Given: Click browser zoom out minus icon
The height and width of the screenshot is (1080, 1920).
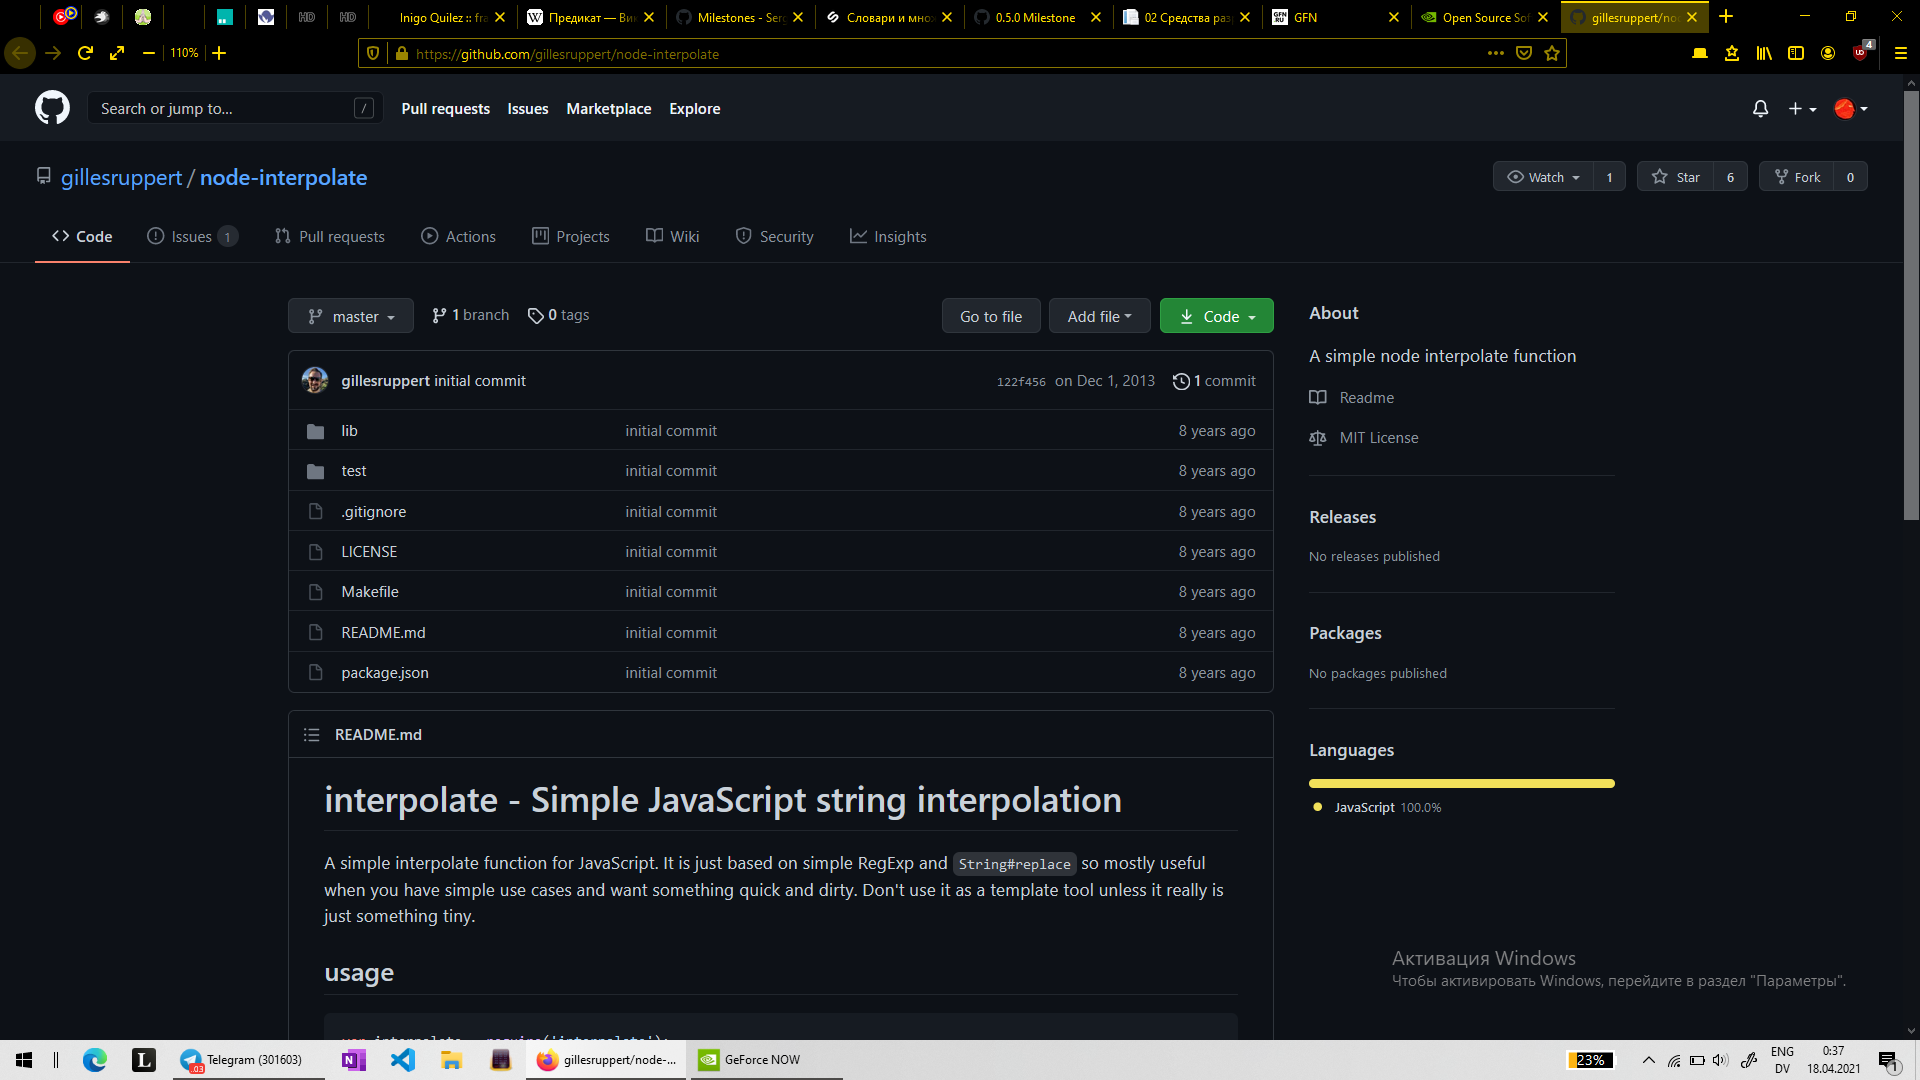Looking at the screenshot, I should (148, 53).
